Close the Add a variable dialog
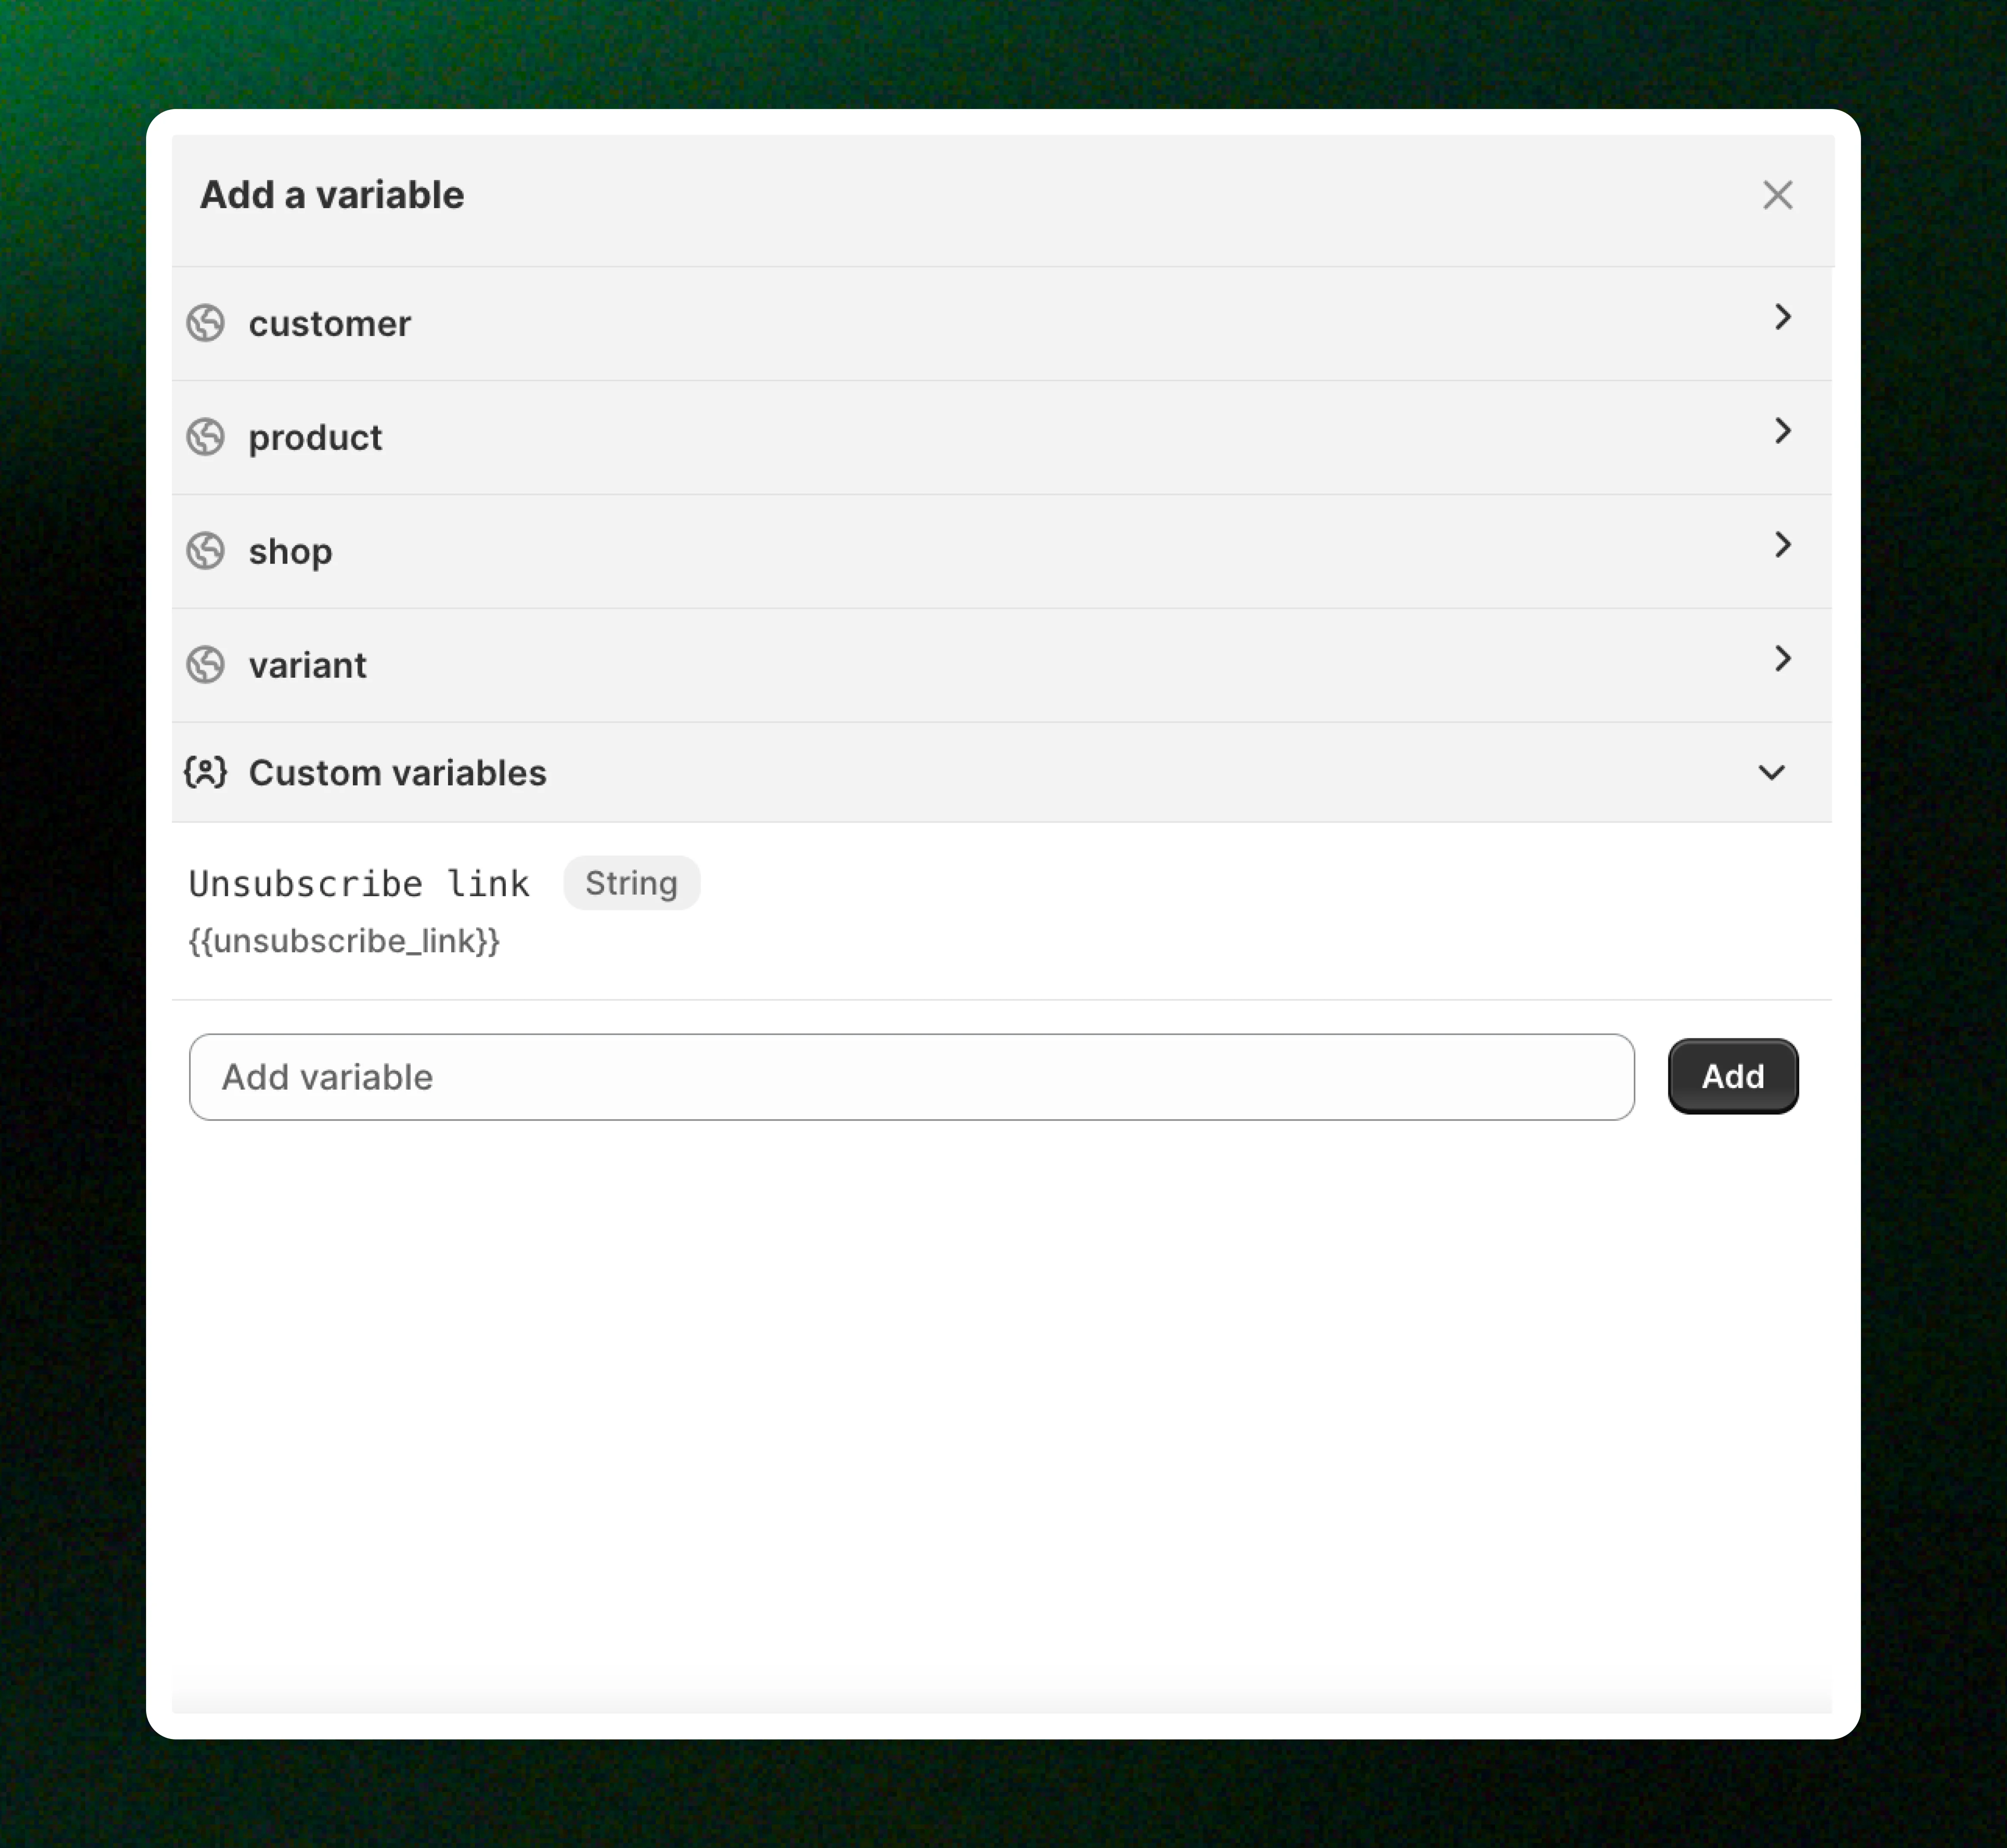2007x1848 pixels. [1777, 195]
